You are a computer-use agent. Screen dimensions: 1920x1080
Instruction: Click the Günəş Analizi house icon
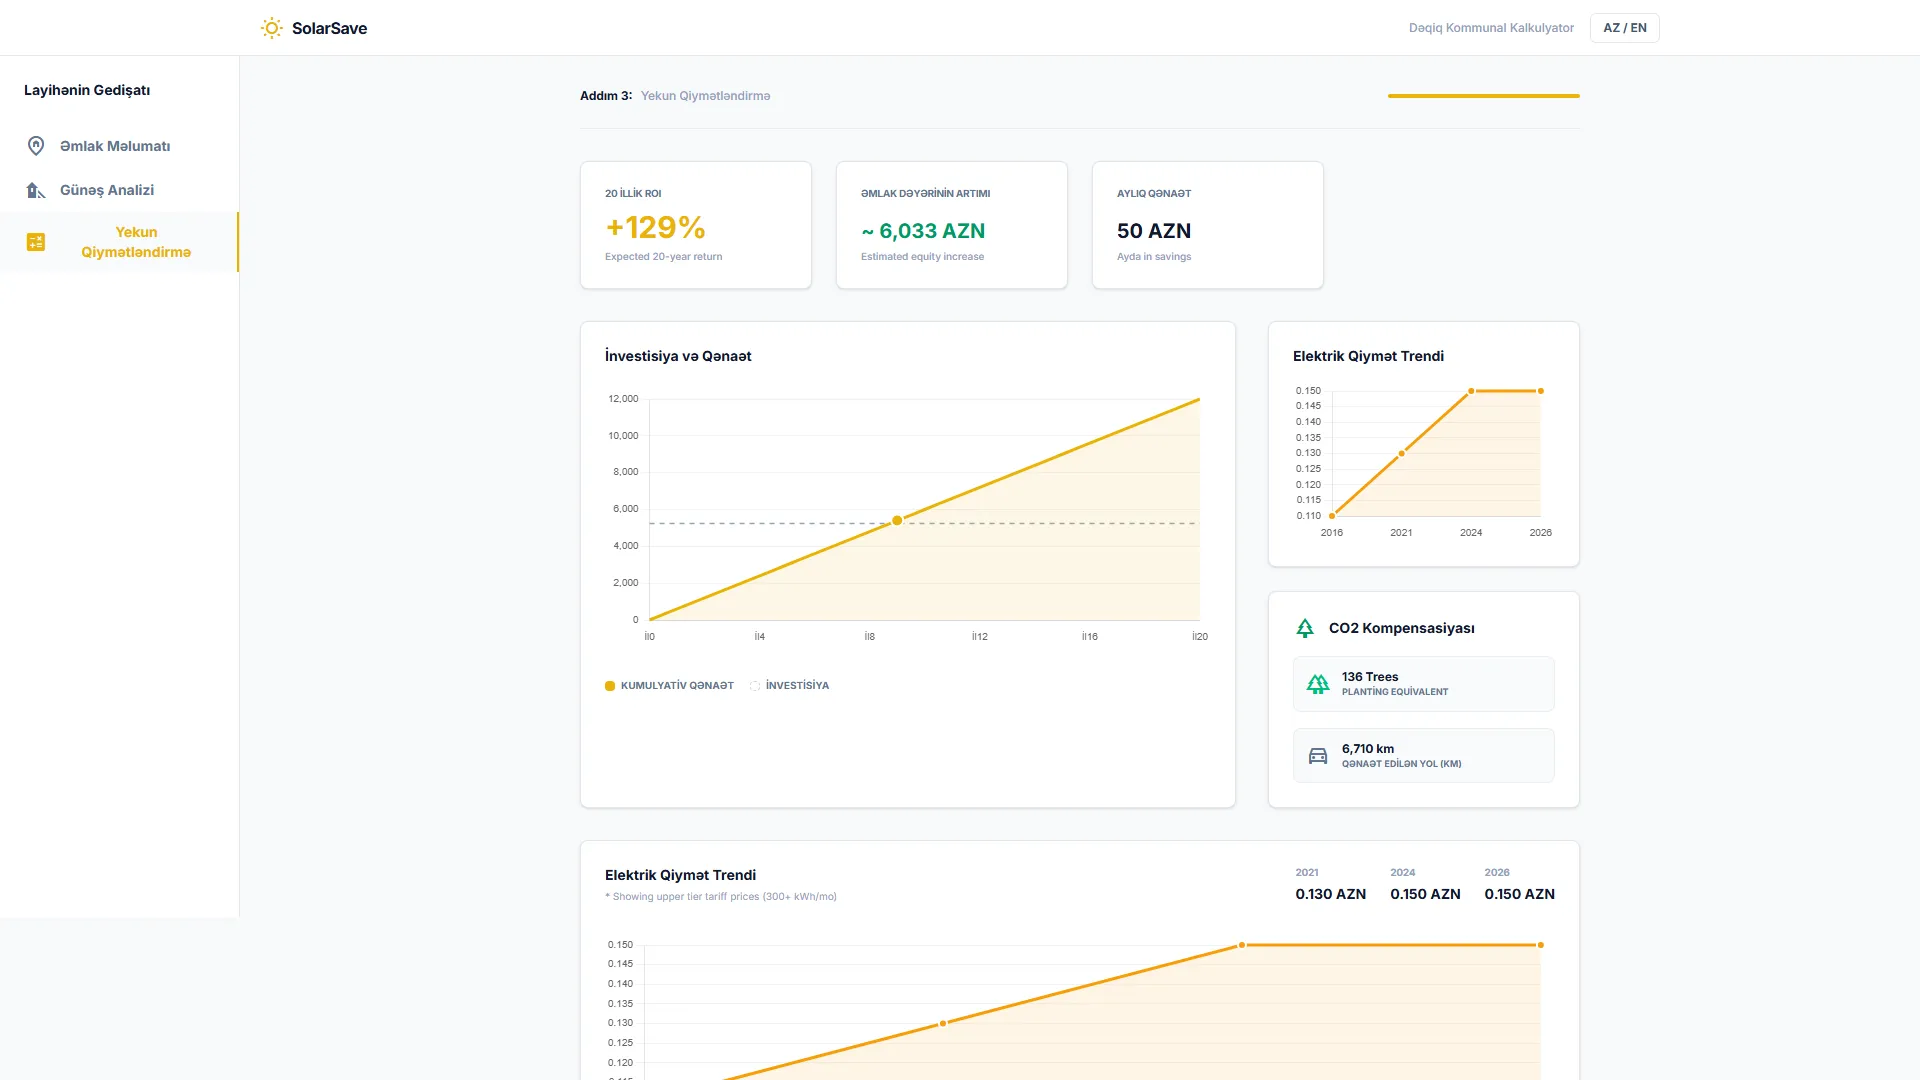[36, 190]
